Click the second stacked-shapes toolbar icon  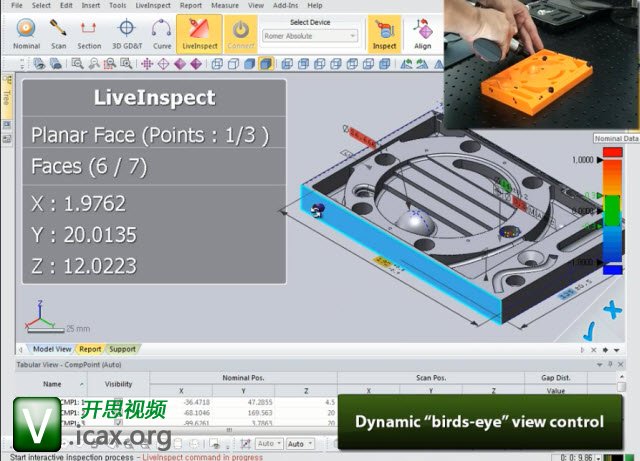[56, 64]
